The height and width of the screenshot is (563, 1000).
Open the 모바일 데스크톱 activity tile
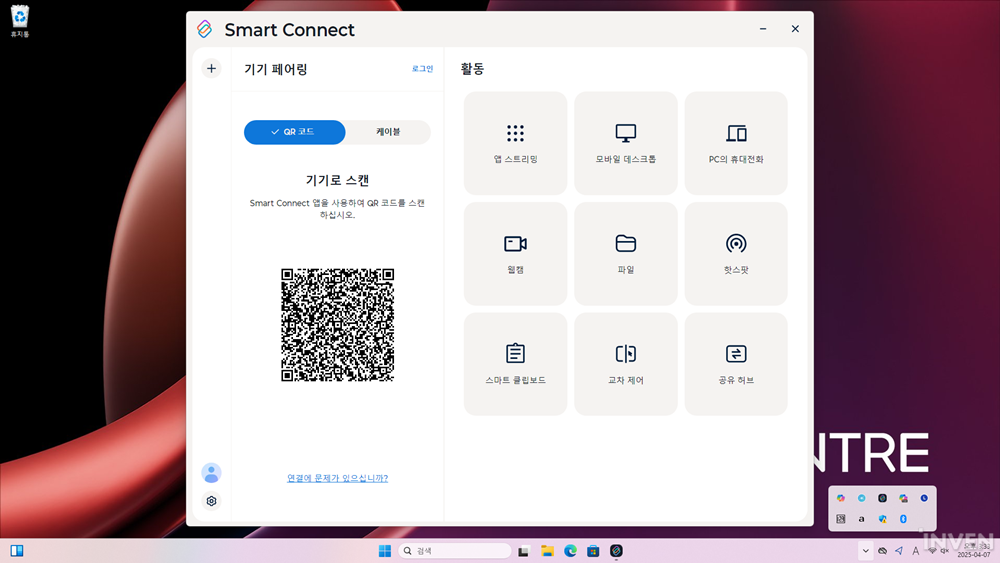click(626, 143)
